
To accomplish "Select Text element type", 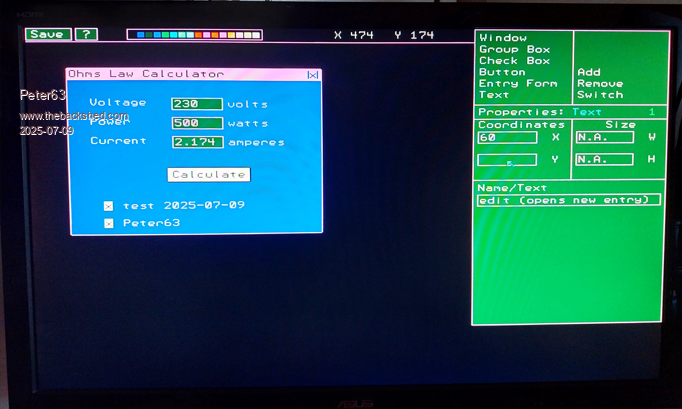I will coord(494,95).
